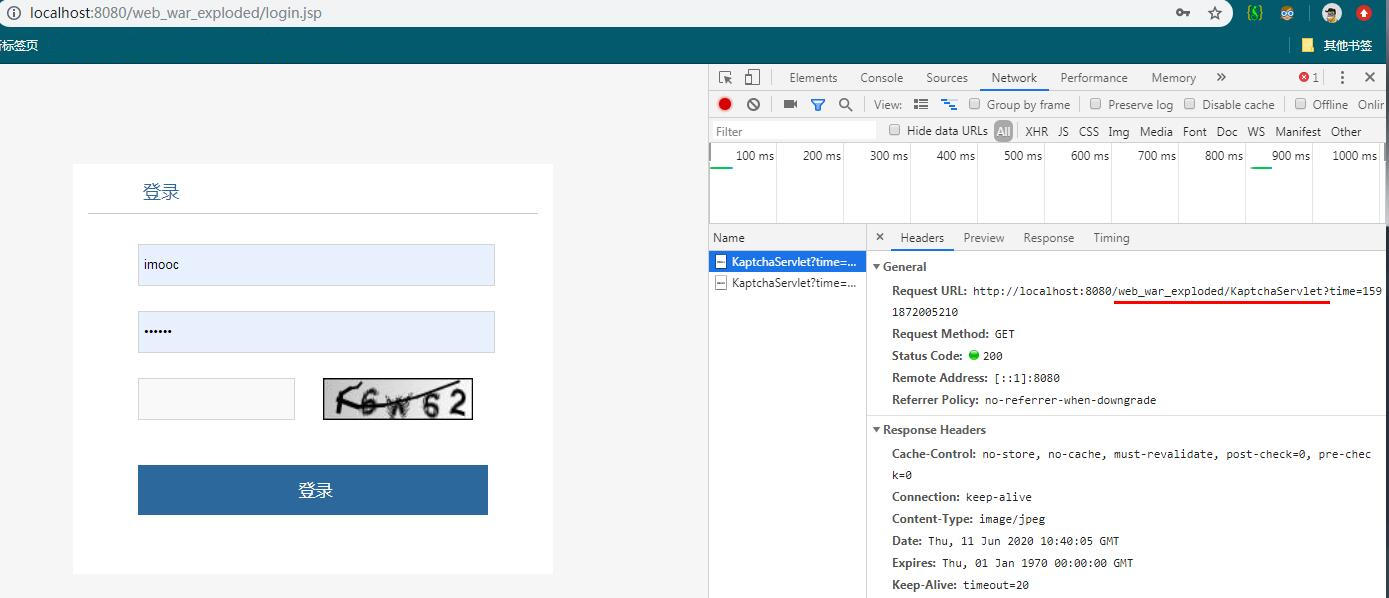Open the Chrome profile avatar
Image resolution: width=1389 pixels, height=598 pixels.
[1331, 13]
